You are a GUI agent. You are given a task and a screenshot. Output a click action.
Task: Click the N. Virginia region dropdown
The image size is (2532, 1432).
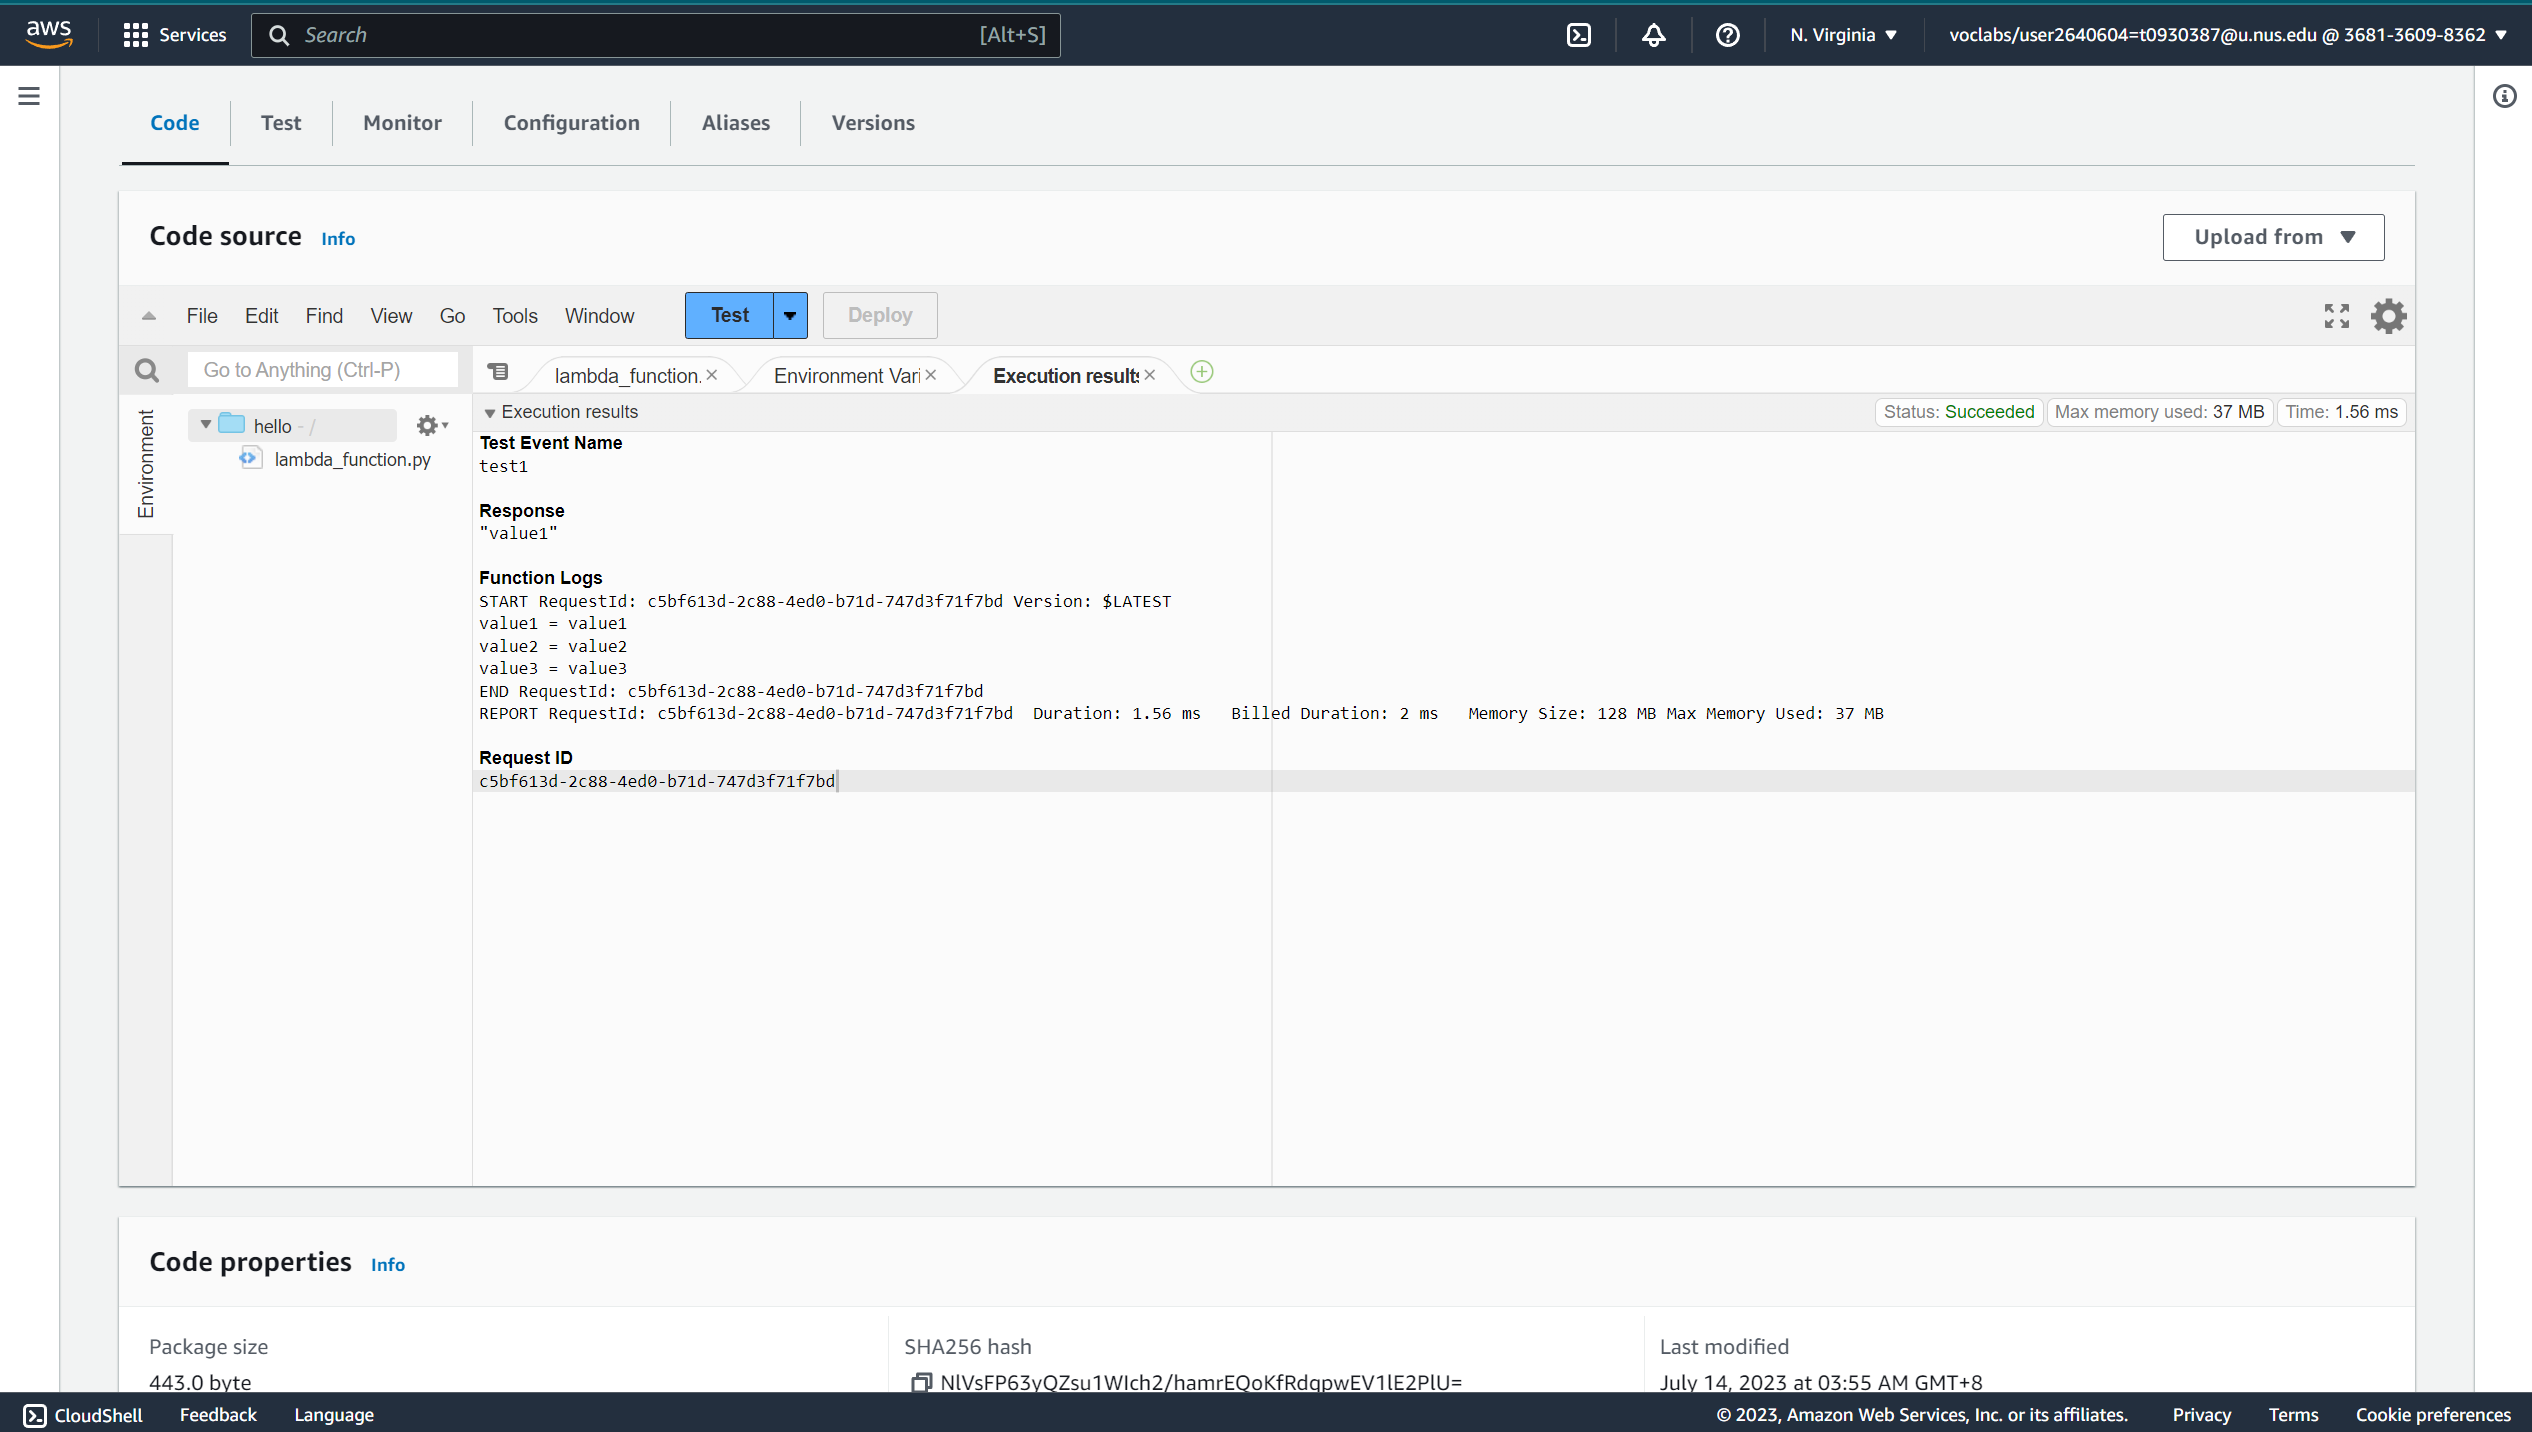[1840, 33]
